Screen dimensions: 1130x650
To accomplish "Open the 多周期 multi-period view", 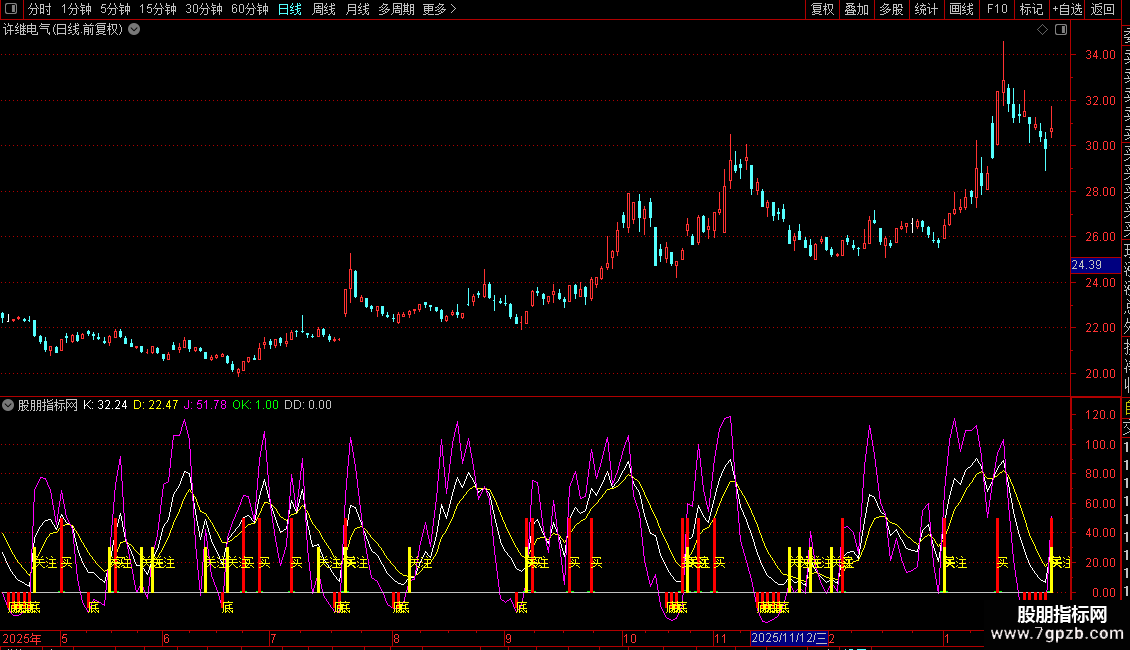I will pyautogui.click(x=395, y=9).
